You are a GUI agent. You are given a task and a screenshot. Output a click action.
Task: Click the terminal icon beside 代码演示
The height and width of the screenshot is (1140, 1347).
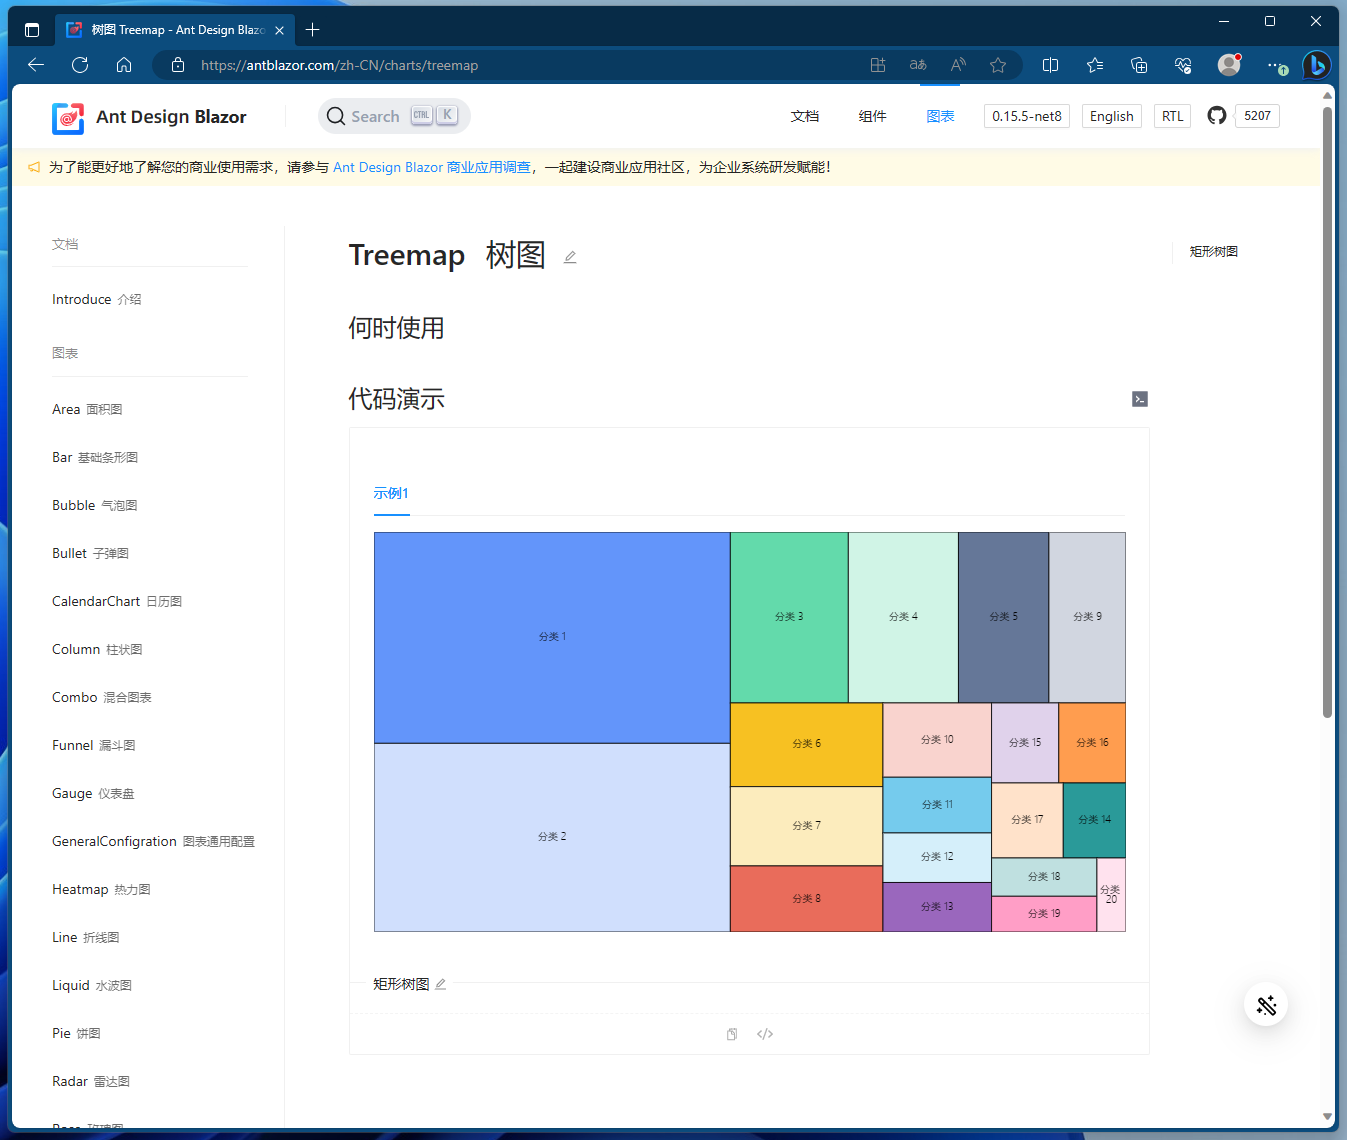coord(1140,399)
